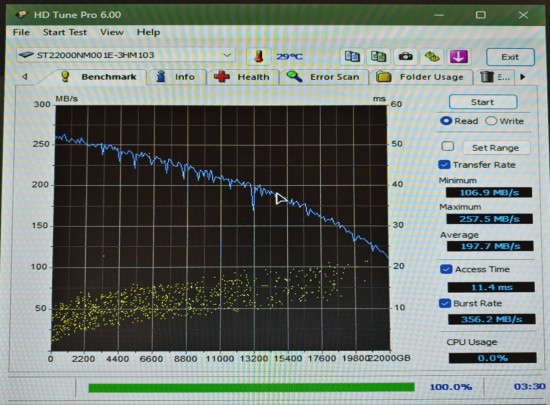Viewport: 550px width, 405px height.
Task: Select the Read radio button
Action: click(x=446, y=121)
